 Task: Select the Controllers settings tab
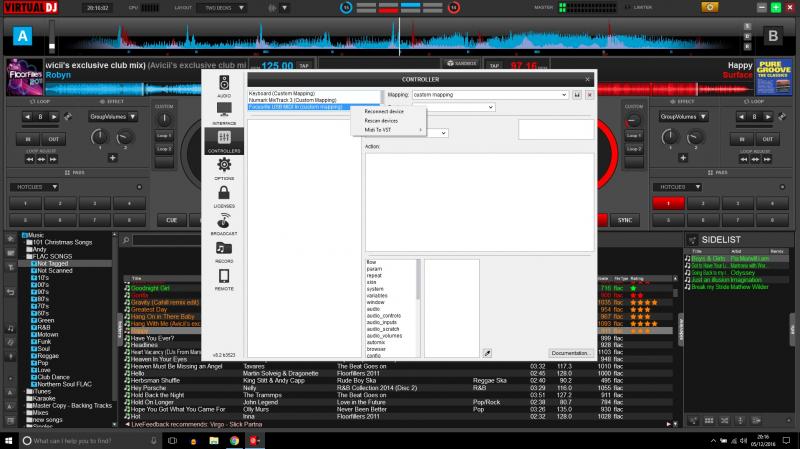click(224, 141)
